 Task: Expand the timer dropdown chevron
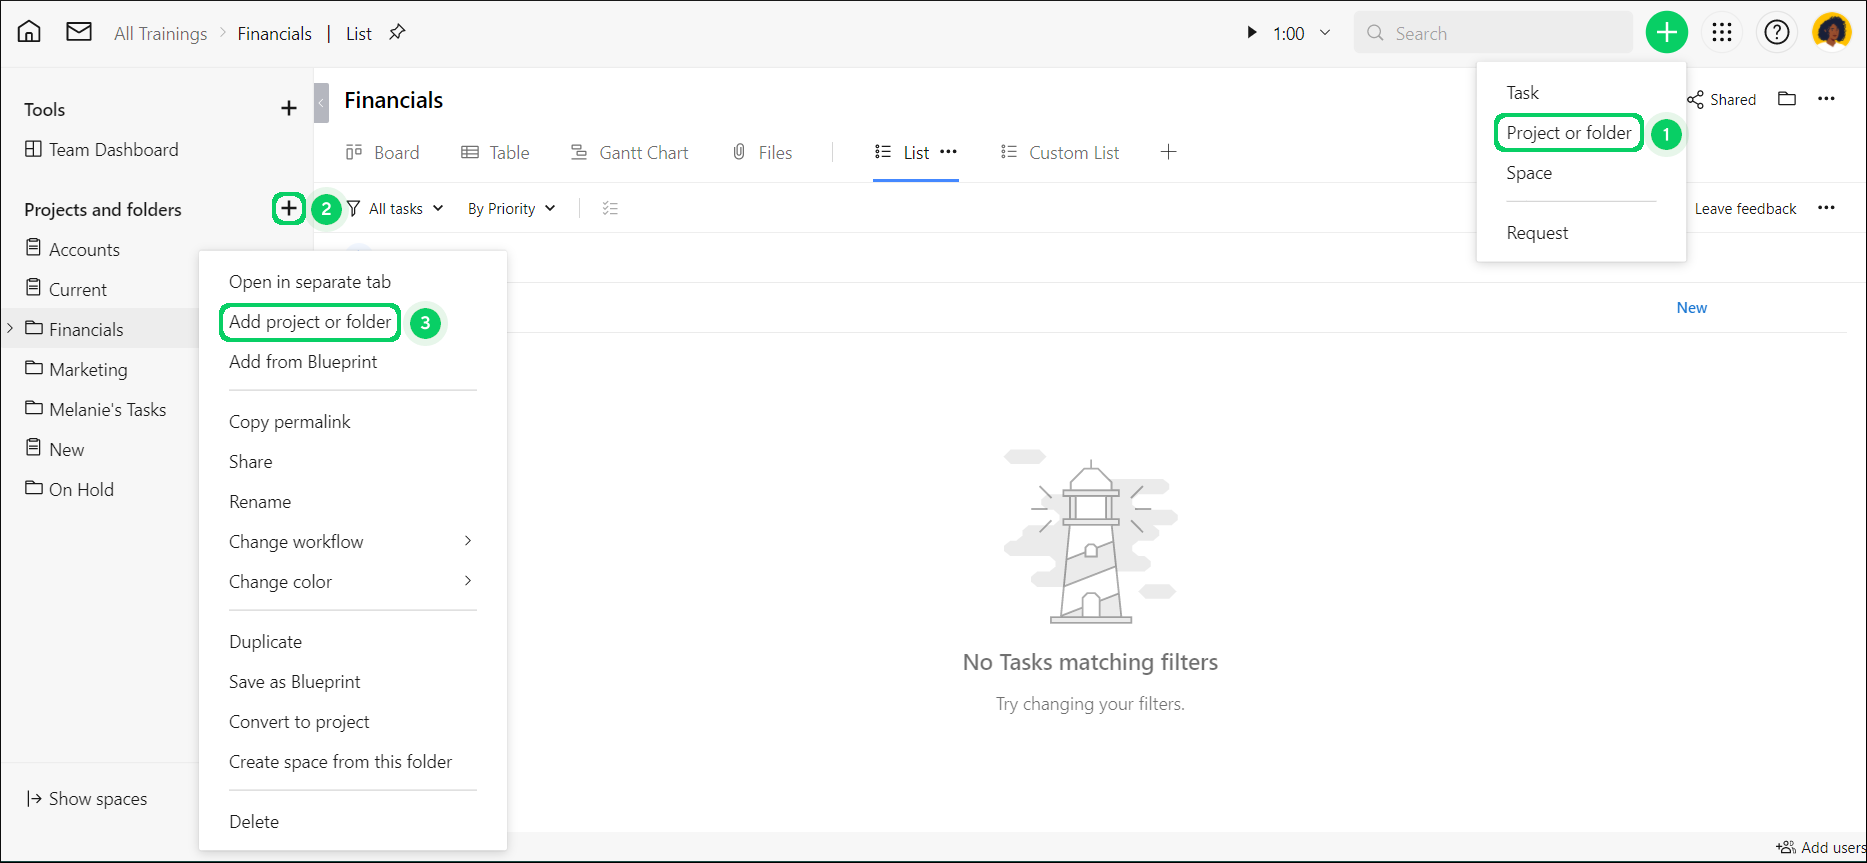pyautogui.click(x=1325, y=33)
